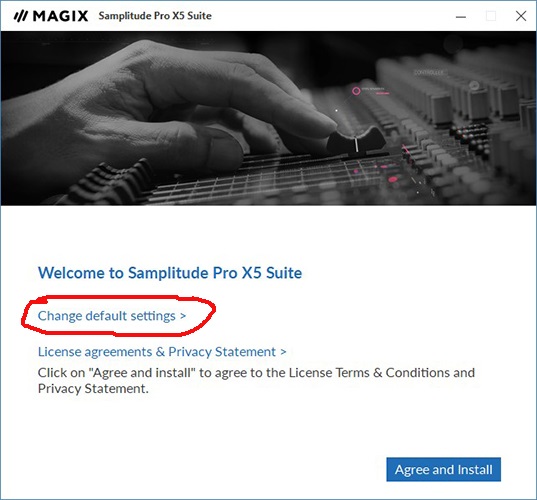The image size is (537, 500).
Task: Select the Samplitude Pro X5 Suite title text
Action: [x=155, y=16]
